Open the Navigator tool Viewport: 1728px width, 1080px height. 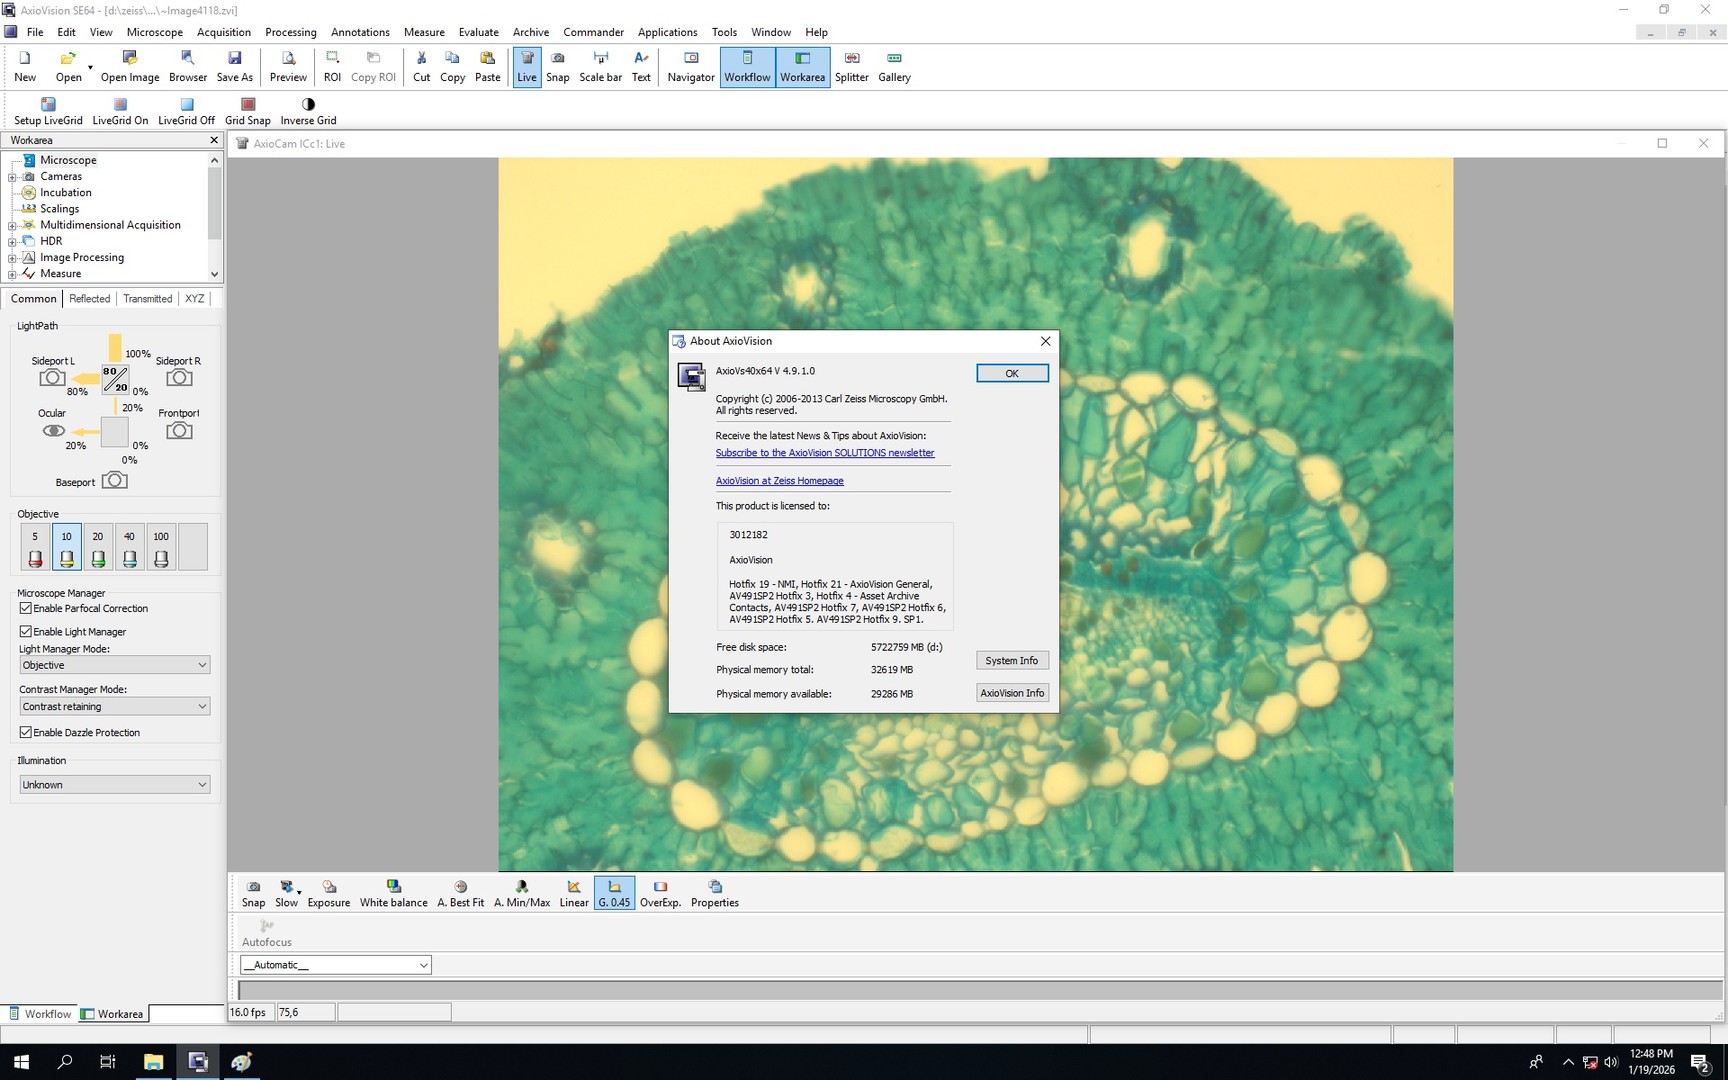(690, 66)
